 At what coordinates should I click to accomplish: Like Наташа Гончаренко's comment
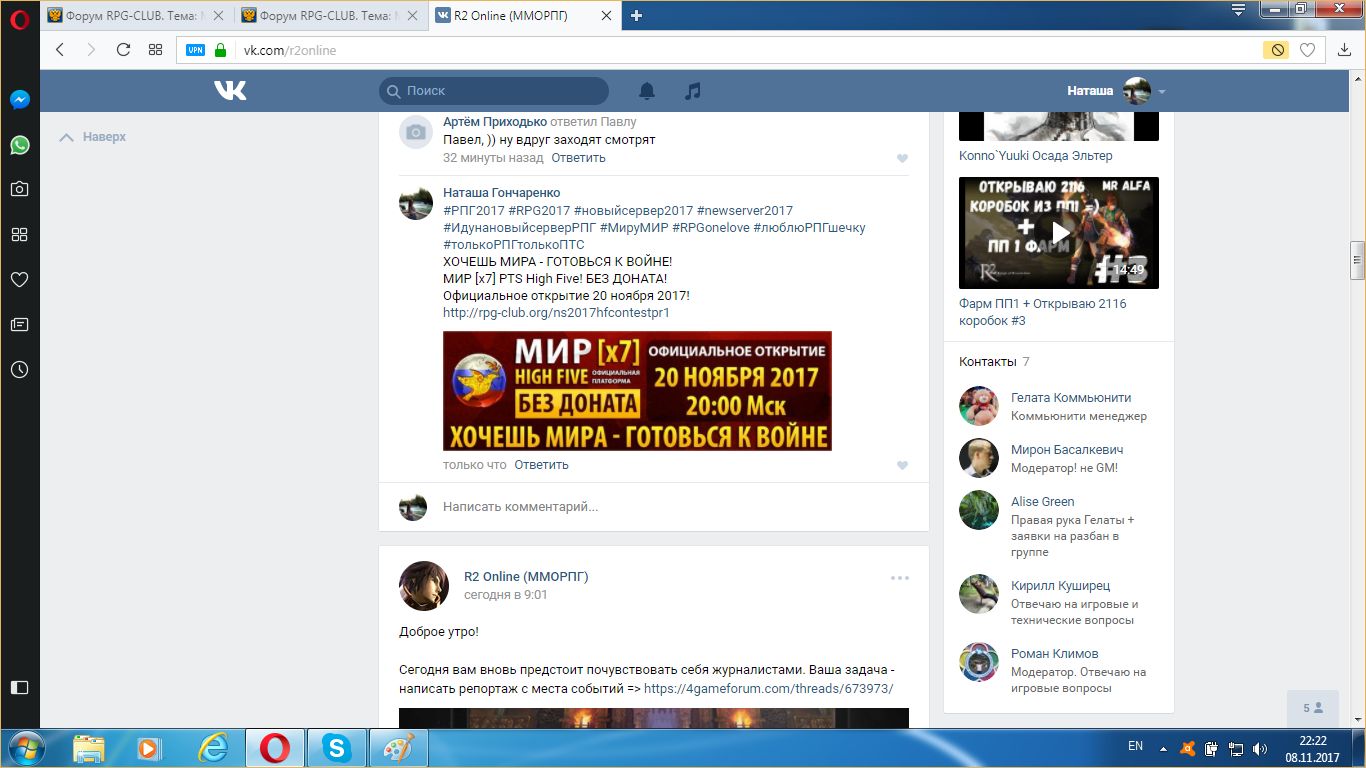(x=902, y=465)
